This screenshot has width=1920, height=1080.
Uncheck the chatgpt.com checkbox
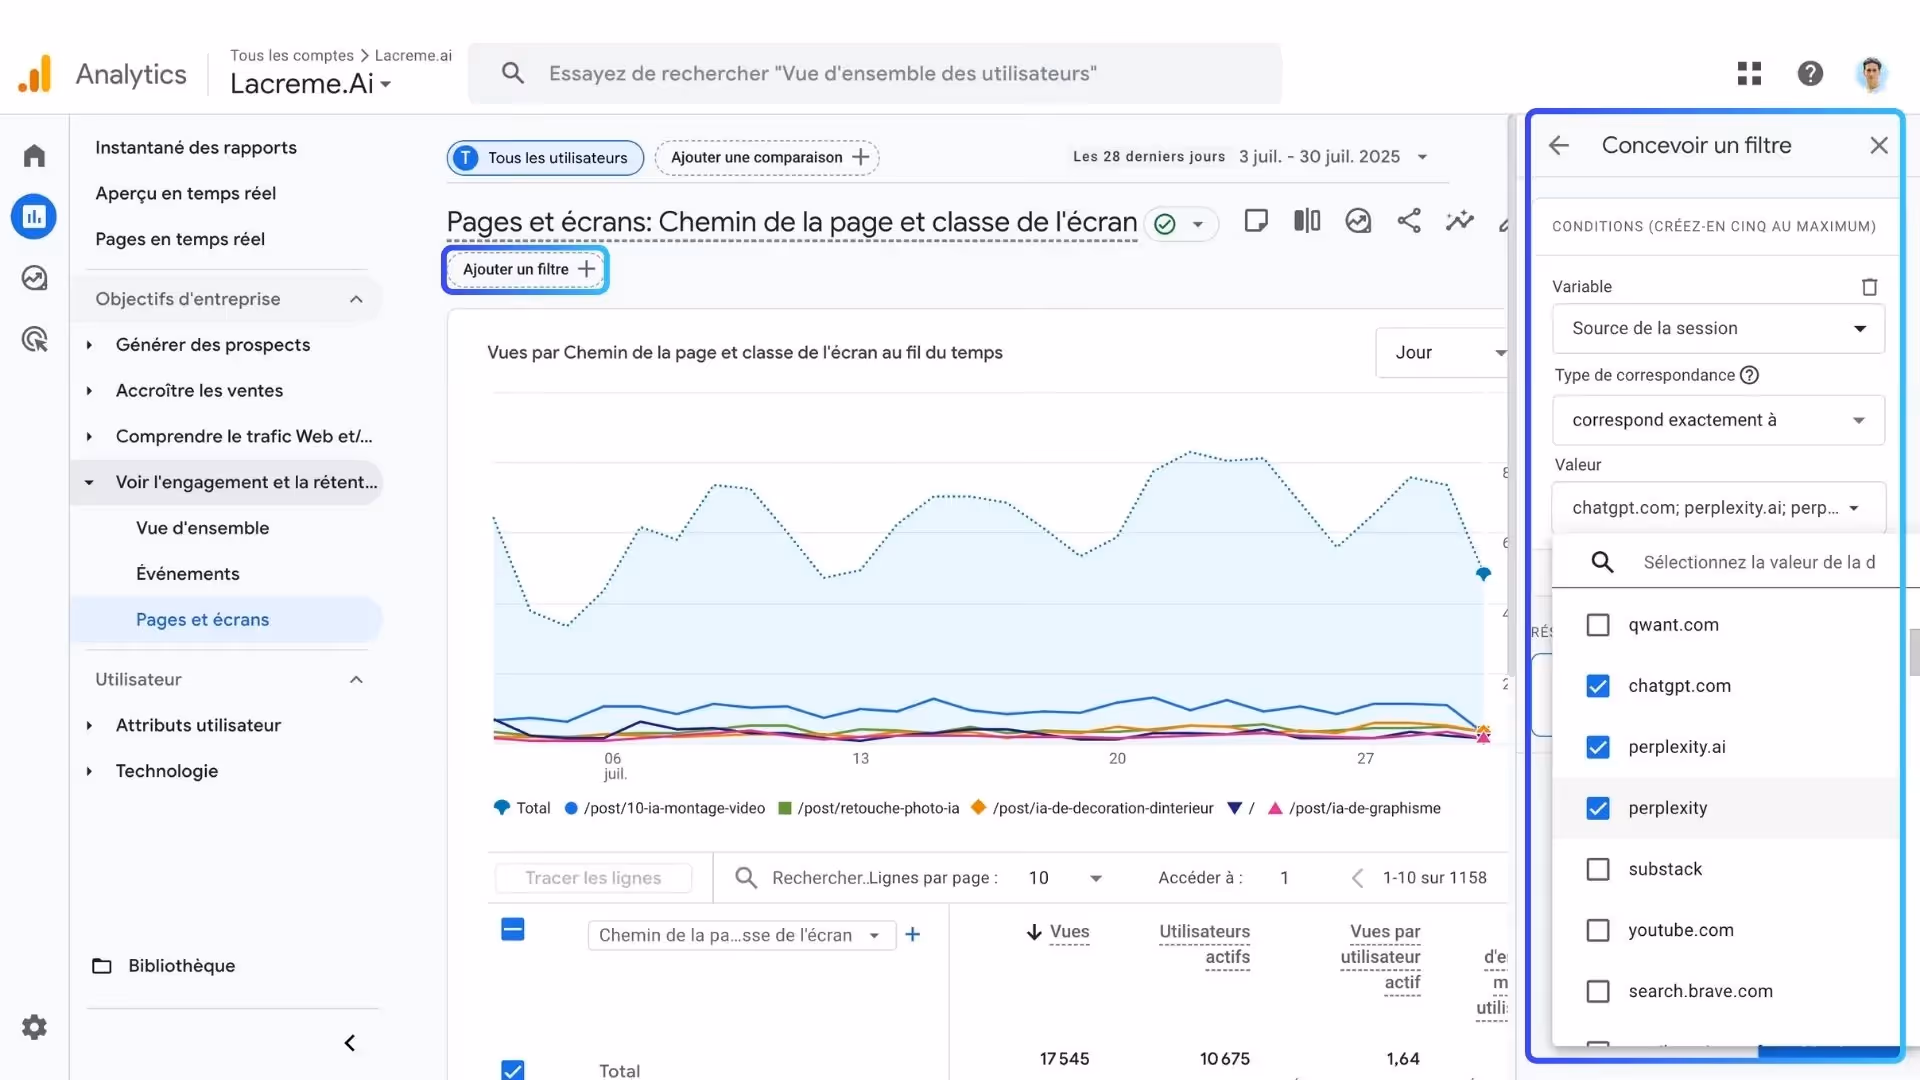tap(1598, 686)
